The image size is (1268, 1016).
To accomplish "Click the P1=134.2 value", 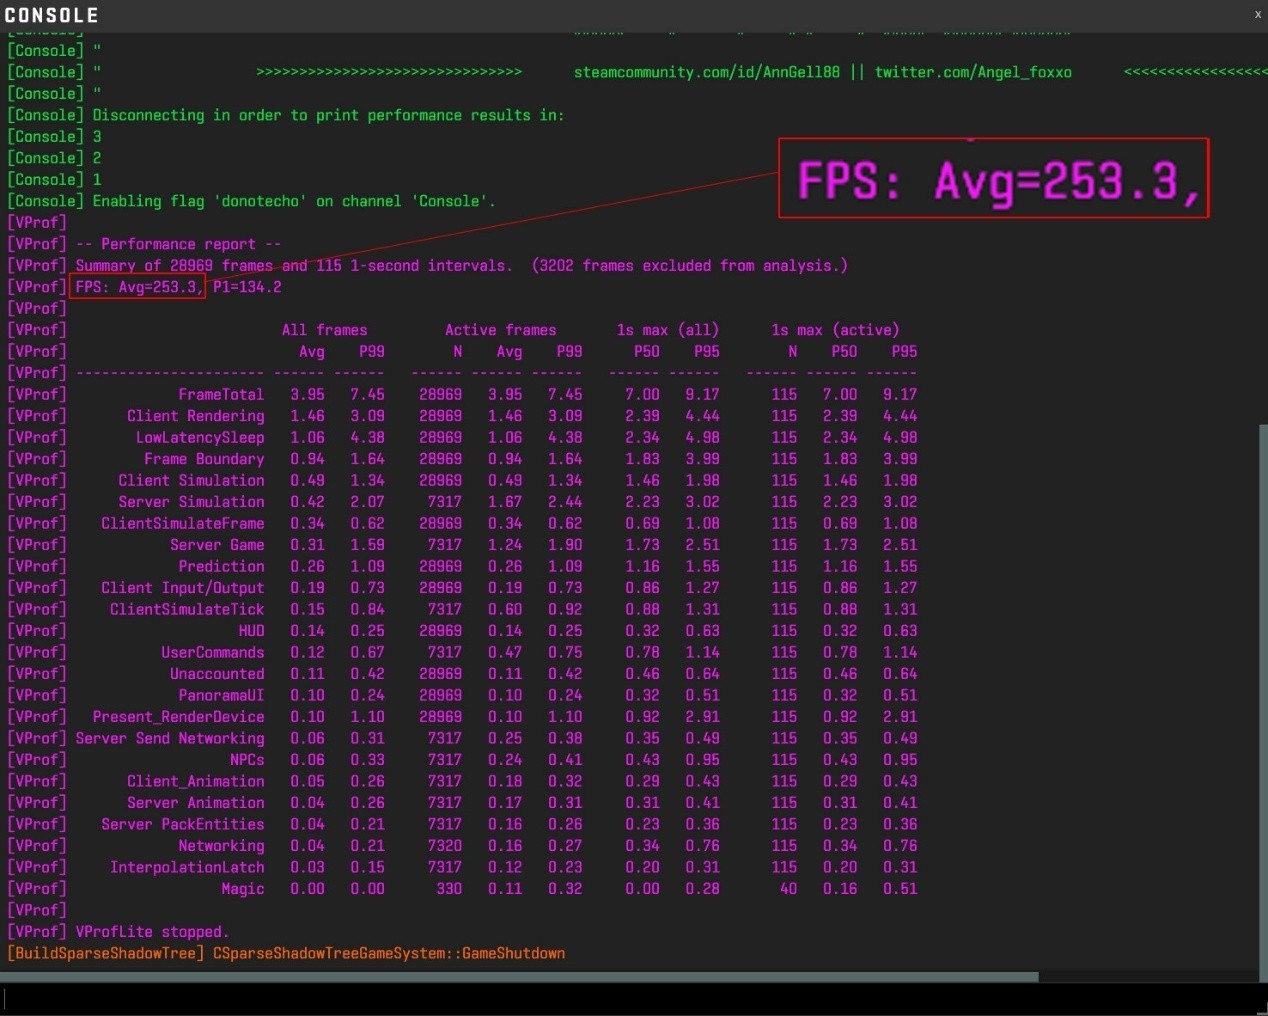I will click(x=247, y=287).
